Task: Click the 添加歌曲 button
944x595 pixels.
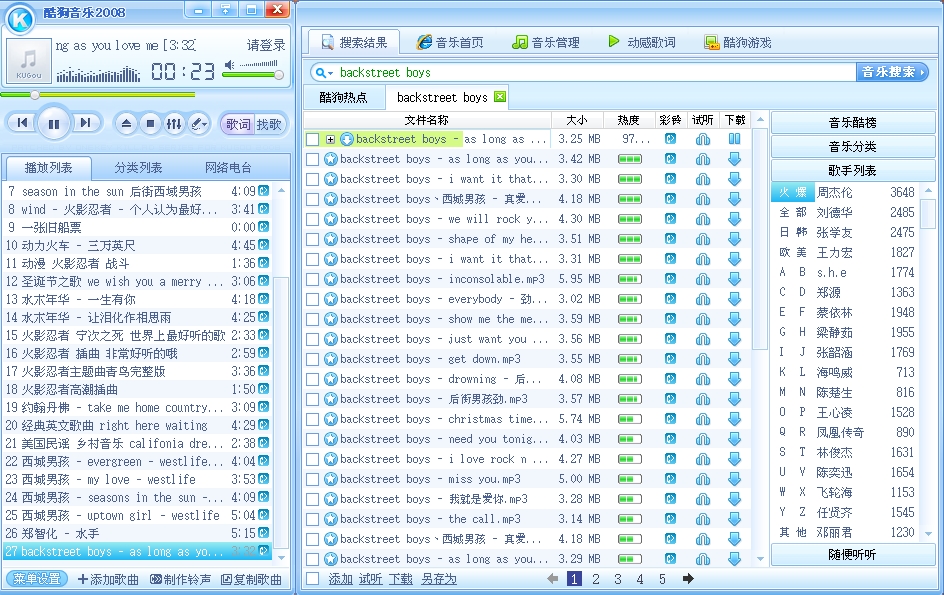Action: pyautogui.click(x=108, y=579)
